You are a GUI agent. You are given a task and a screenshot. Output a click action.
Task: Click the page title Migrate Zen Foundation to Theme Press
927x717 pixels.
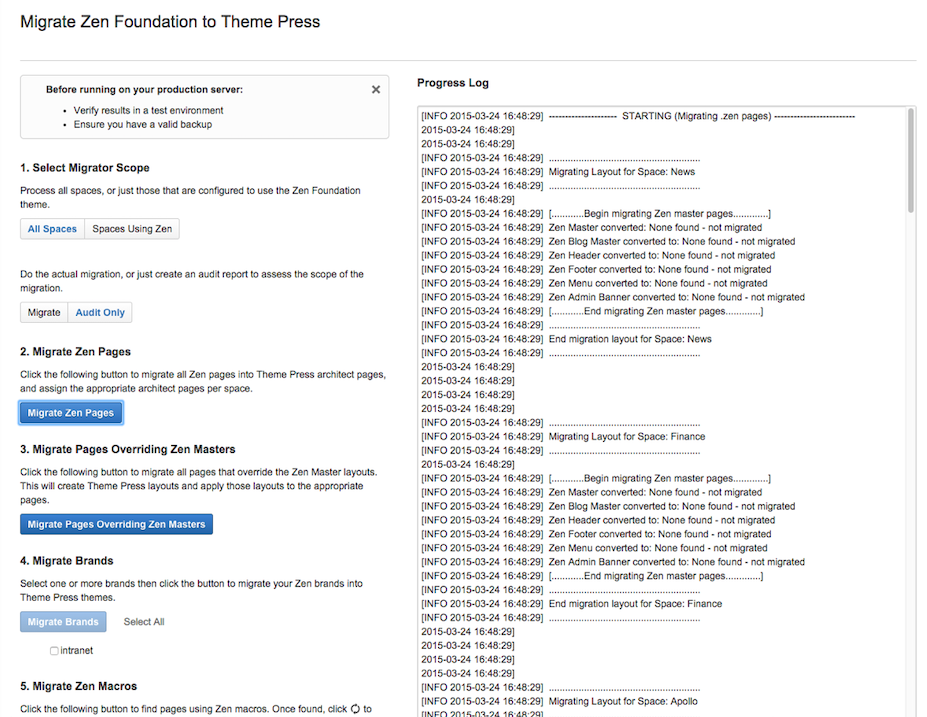pyautogui.click(x=170, y=22)
